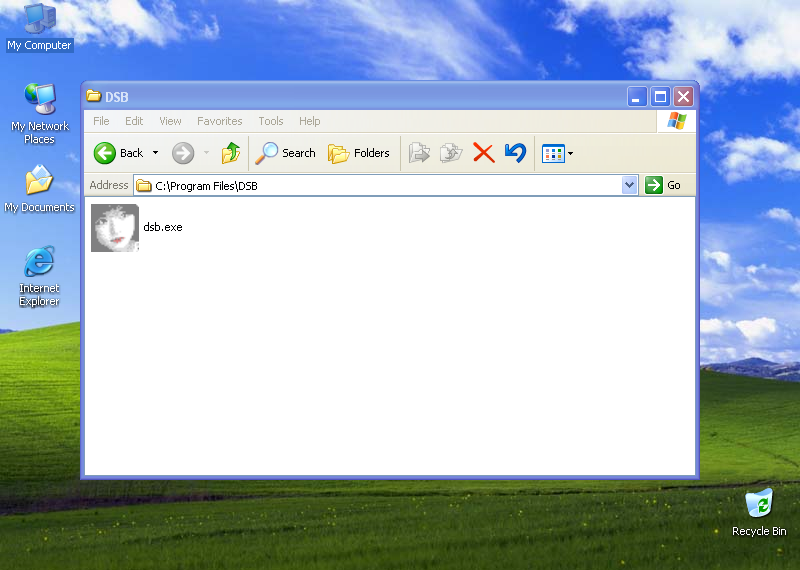The image size is (800, 570).
Task: Open the Back history dropdown arrow
Action: point(156,153)
